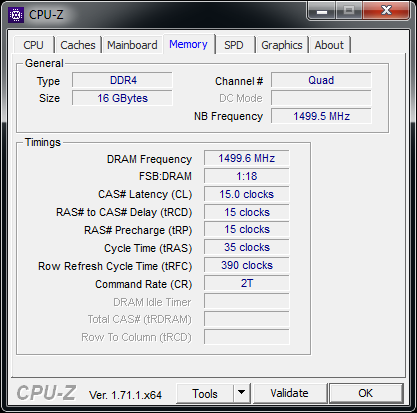Click the Validate button
Viewport: 417px width, 413px height.
[x=289, y=393]
